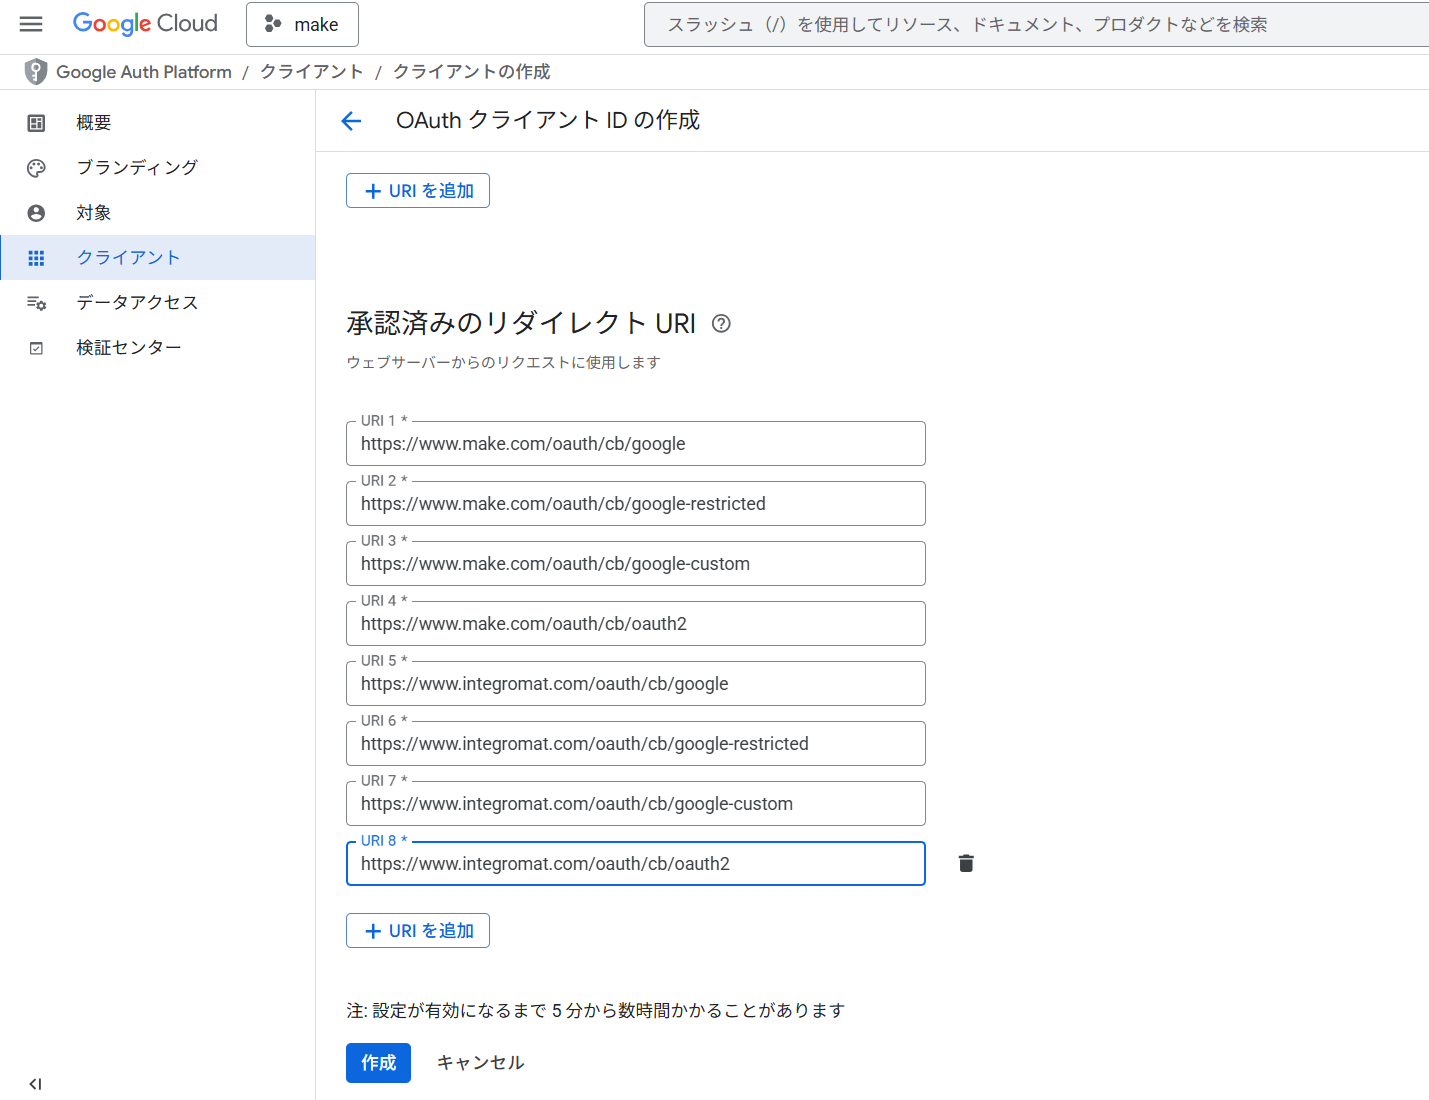This screenshot has height=1100, width=1429.
Task: Click the URI 8 integromat oauth2 field
Action: point(636,864)
